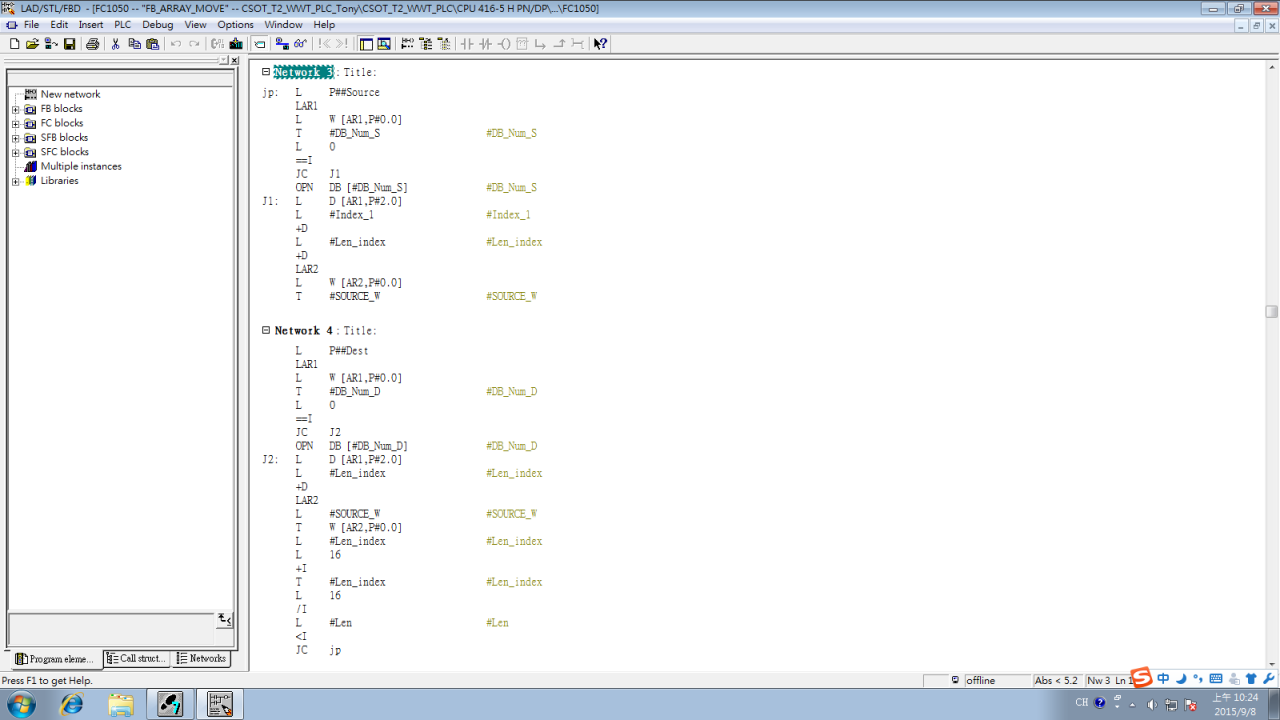Toggle the Chinese input mode icon
Image resolution: width=1280 pixels, height=720 pixels.
pyautogui.click(x=1163, y=679)
